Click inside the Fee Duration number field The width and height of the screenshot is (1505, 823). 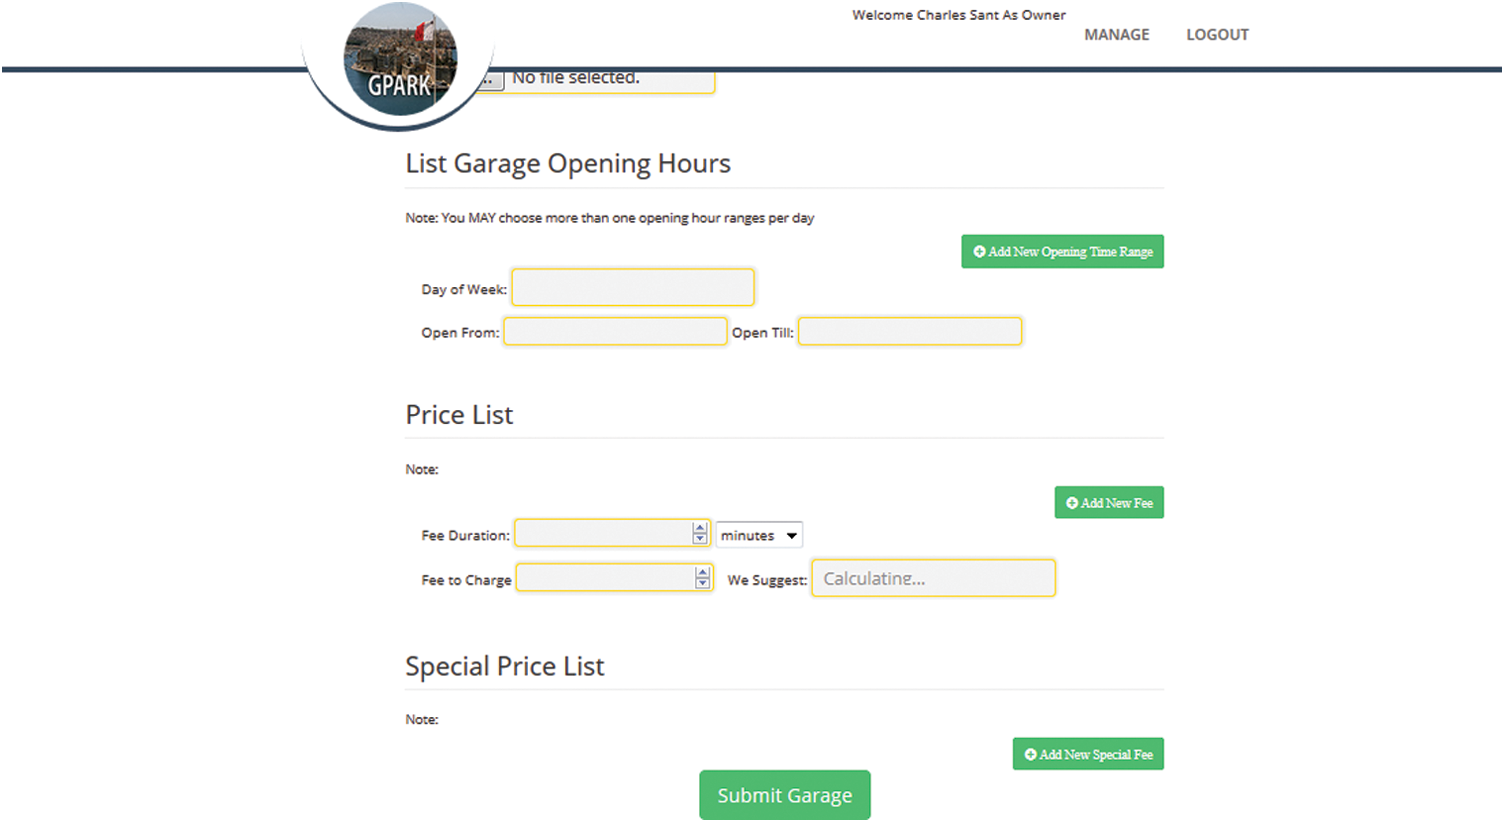602,534
